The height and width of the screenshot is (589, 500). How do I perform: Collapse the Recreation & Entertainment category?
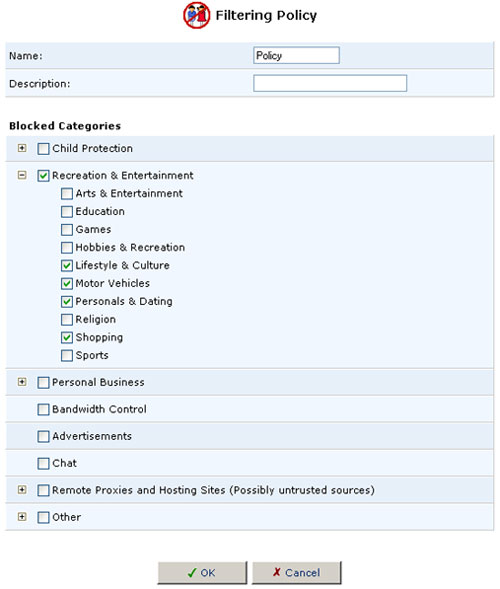coord(22,175)
